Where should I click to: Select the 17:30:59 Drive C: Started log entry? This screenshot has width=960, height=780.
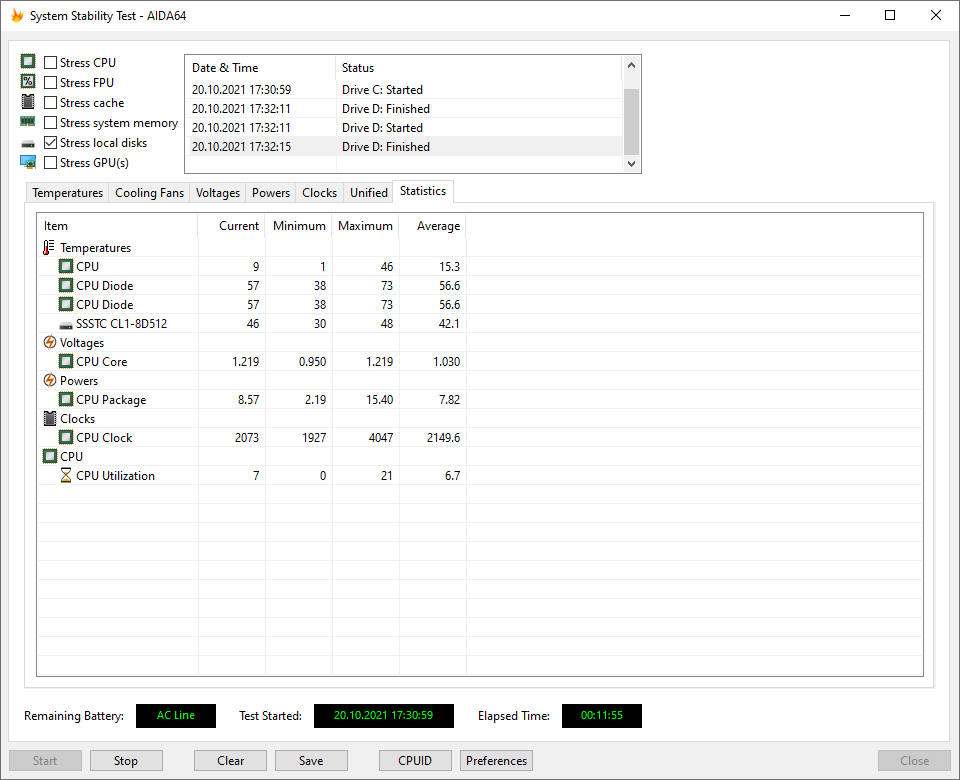click(x=405, y=89)
